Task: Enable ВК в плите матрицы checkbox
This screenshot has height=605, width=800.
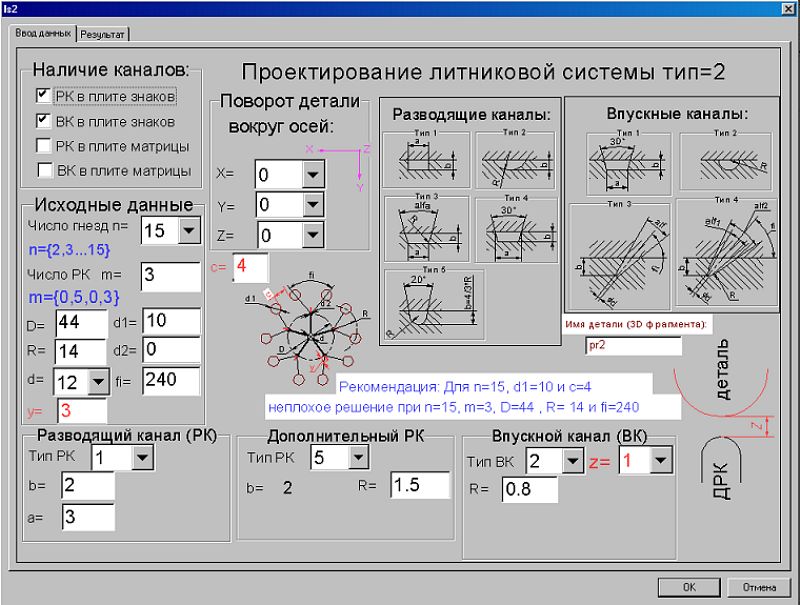Action: click(x=43, y=170)
